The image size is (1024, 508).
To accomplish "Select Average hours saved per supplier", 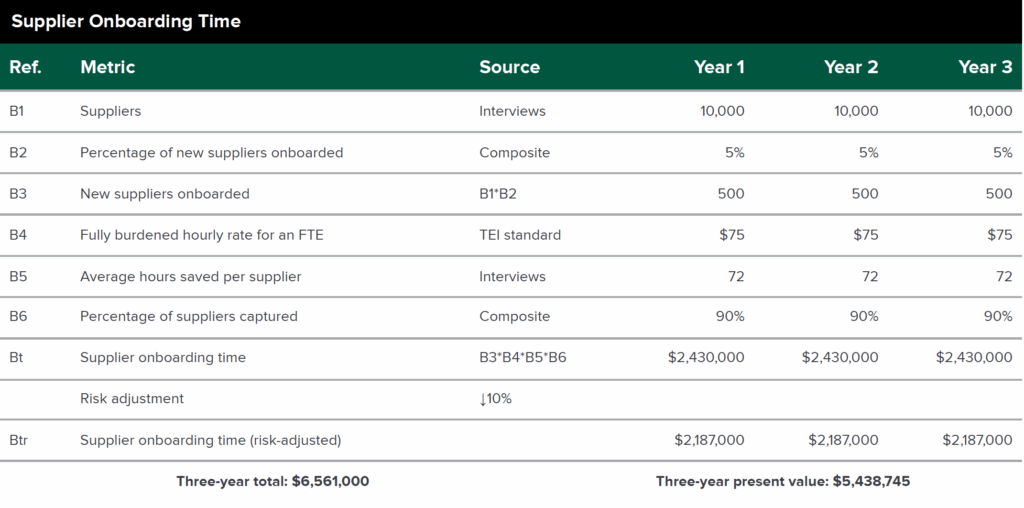I will (191, 277).
